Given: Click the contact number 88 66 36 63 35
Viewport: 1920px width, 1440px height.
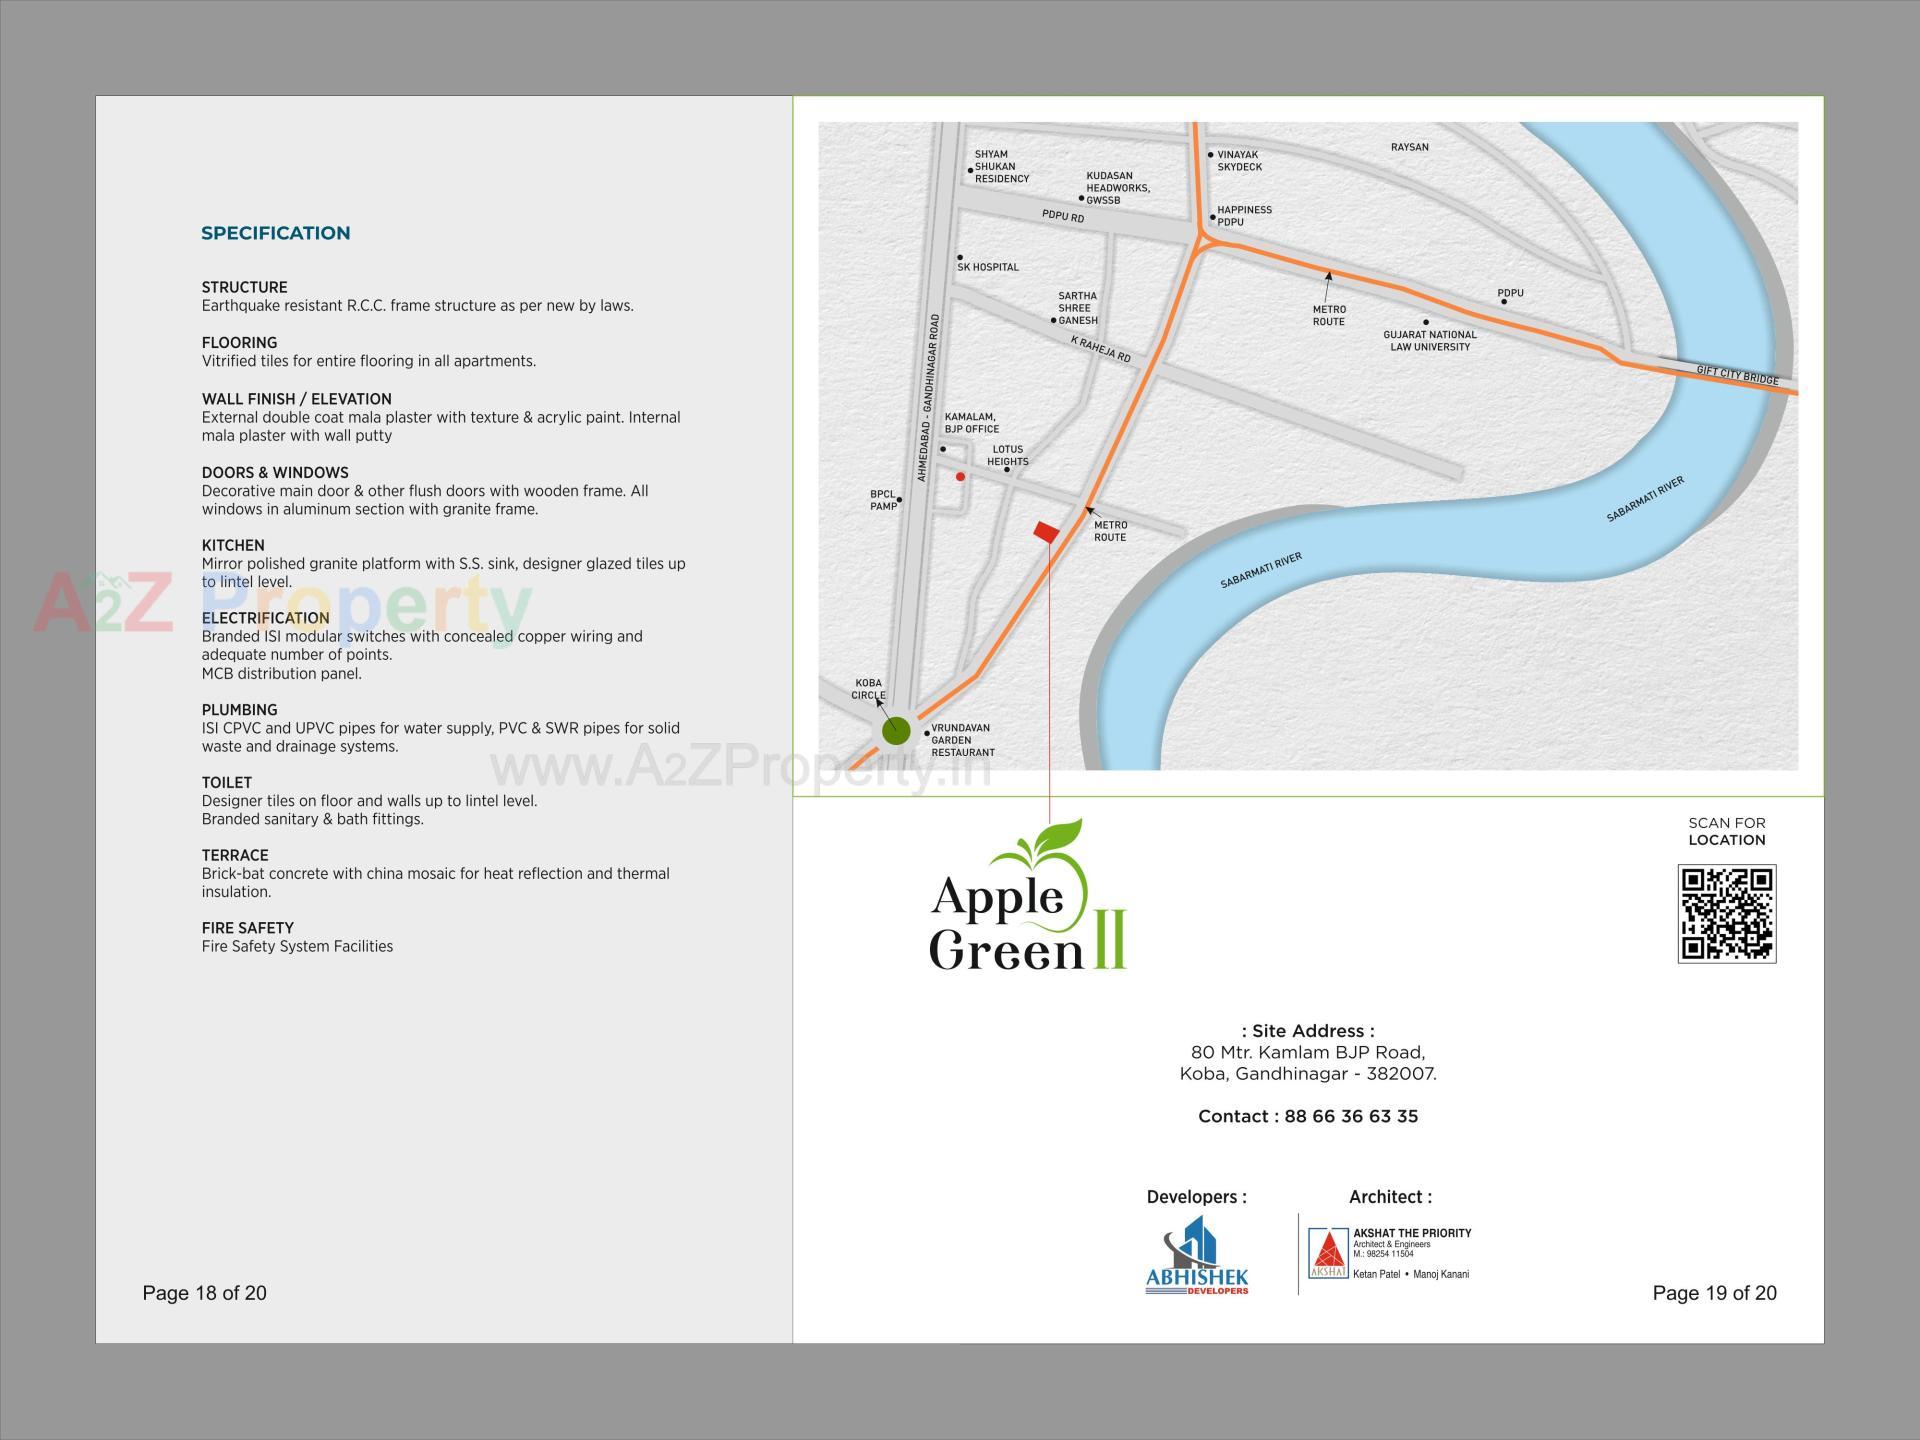Looking at the screenshot, I should coord(1309,1116).
